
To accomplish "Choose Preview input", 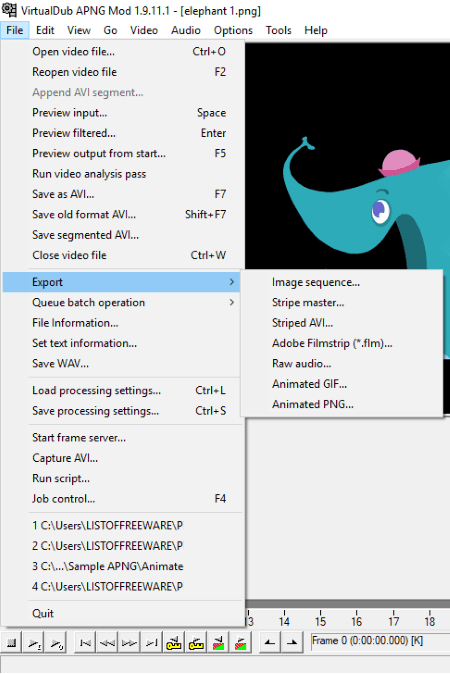I will pyautogui.click(x=123, y=113).
